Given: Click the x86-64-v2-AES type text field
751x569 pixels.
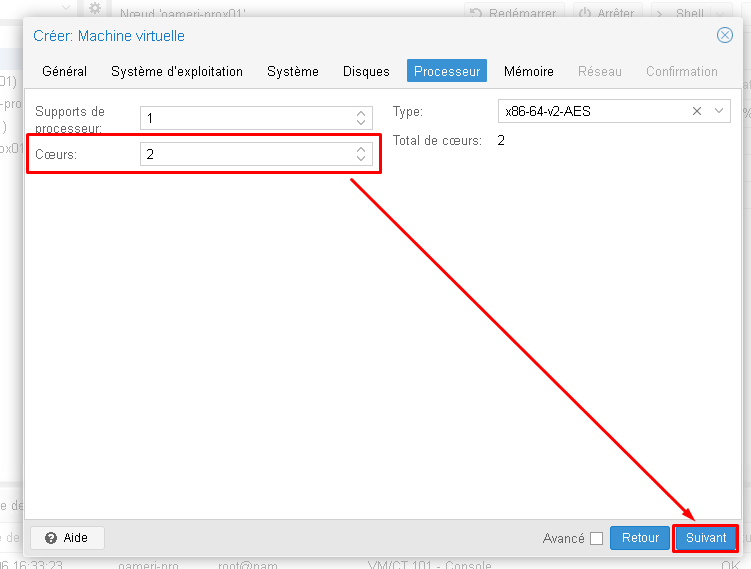Looking at the screenshot, I should [x=590, y=111].
